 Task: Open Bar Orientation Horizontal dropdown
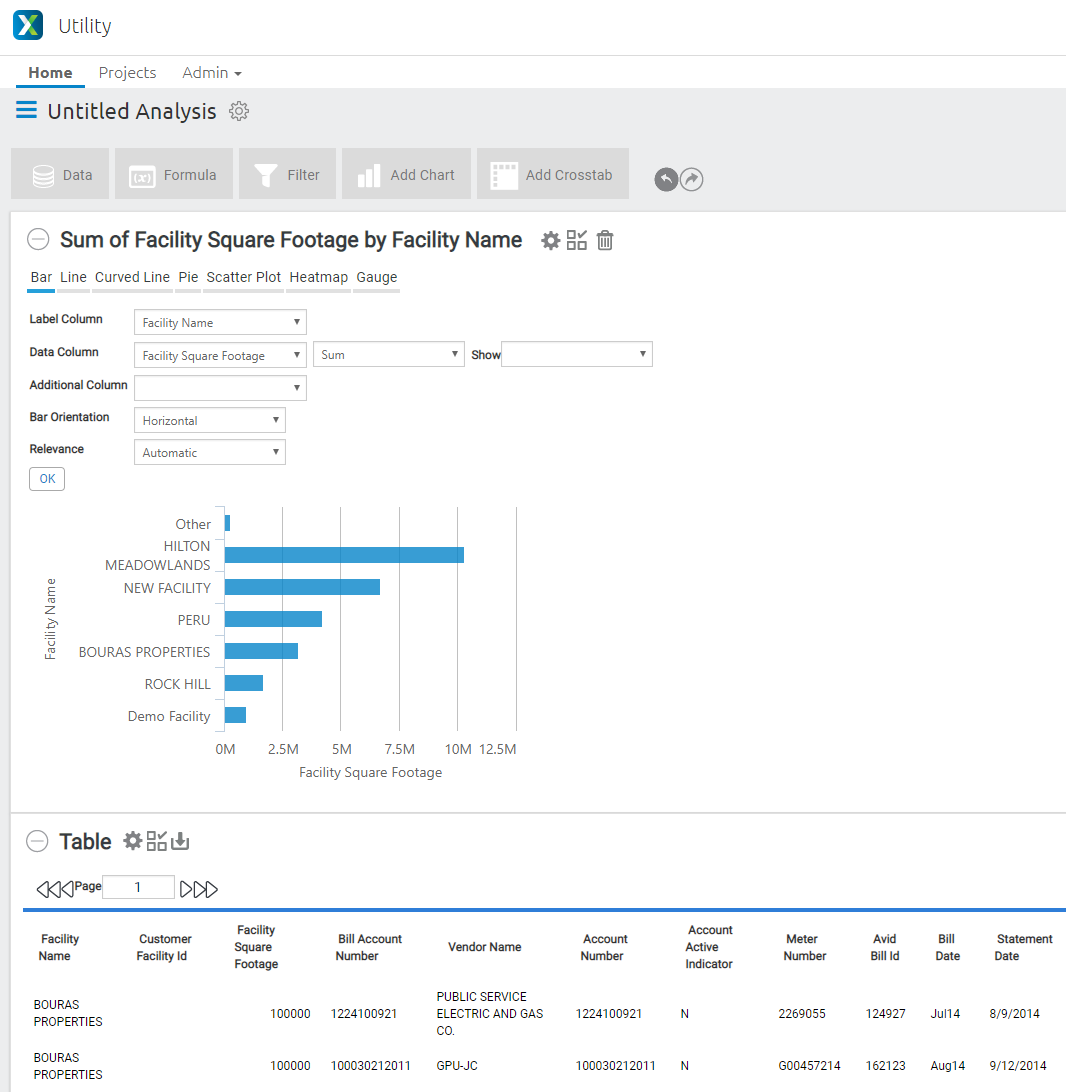click(210, 420)
